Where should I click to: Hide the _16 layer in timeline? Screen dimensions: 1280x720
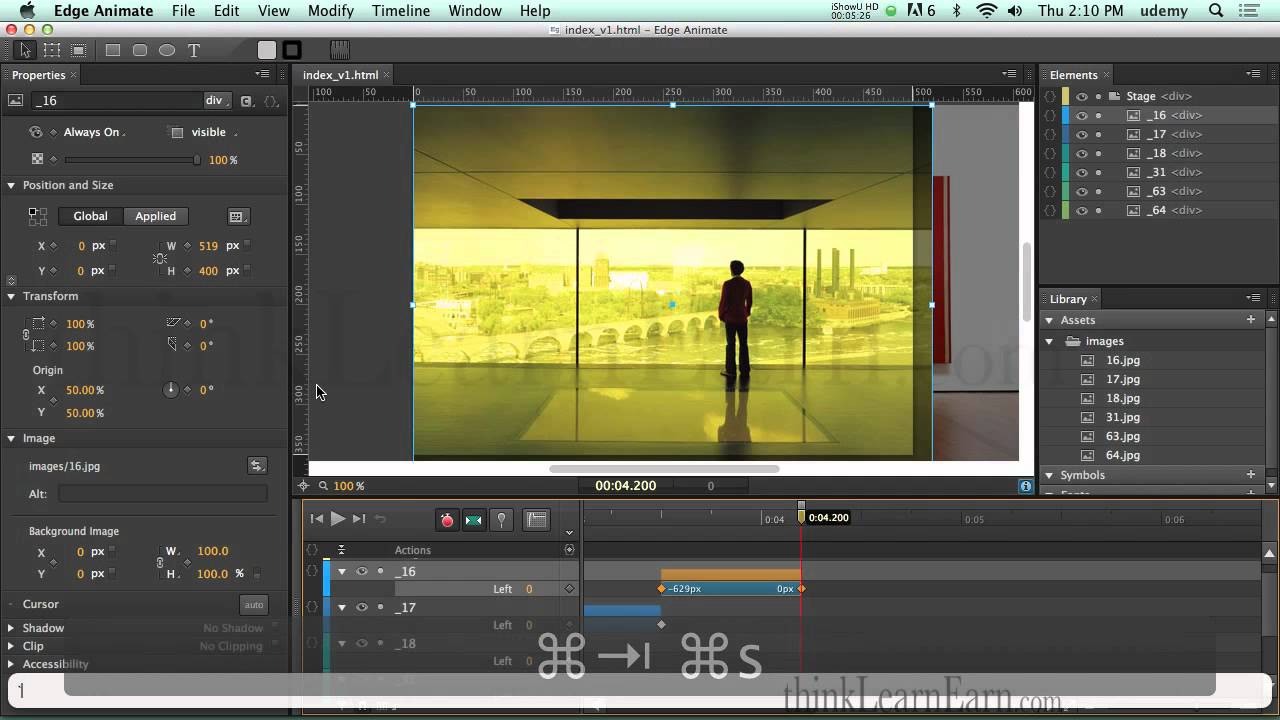(x=362, y=571)
